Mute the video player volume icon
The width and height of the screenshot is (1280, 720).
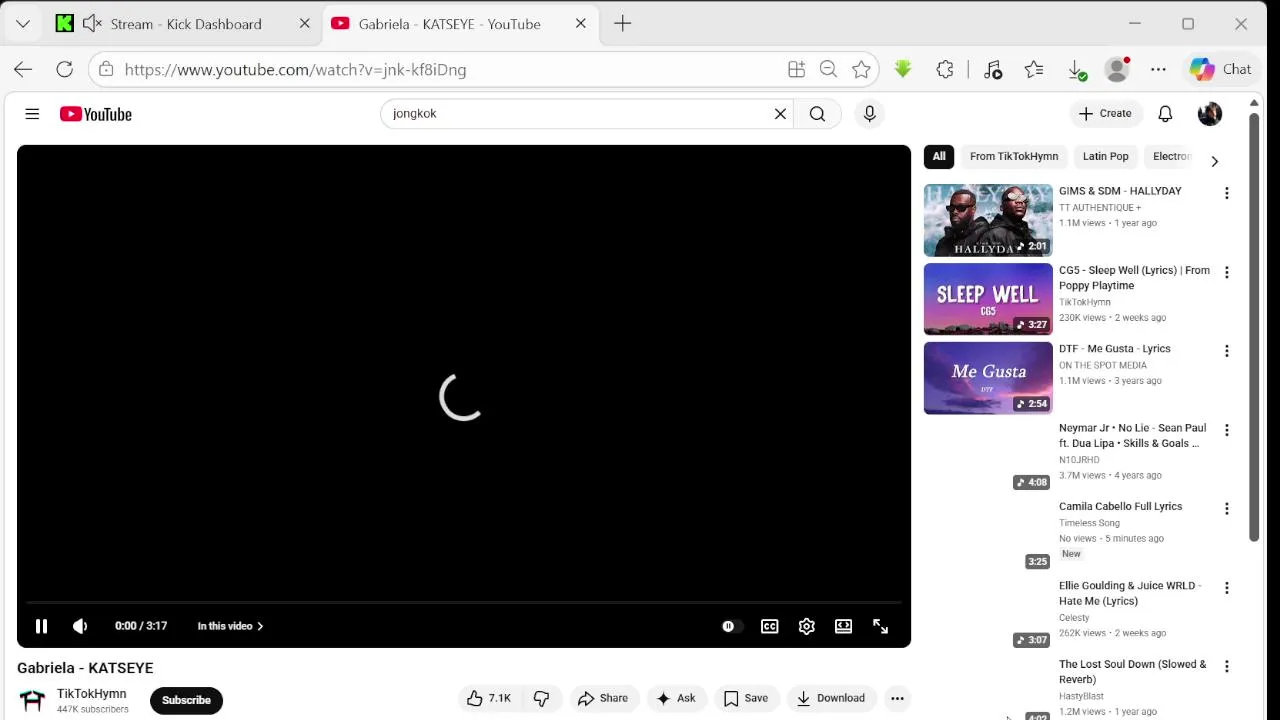[80, 626]
